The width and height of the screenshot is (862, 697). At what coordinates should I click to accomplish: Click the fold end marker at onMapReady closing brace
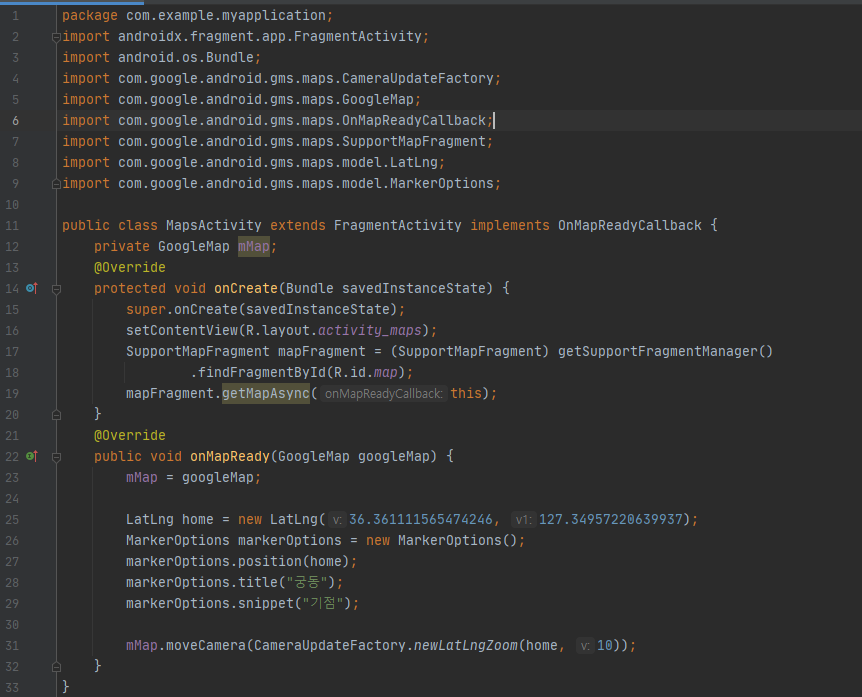click(x=56, y=667)
